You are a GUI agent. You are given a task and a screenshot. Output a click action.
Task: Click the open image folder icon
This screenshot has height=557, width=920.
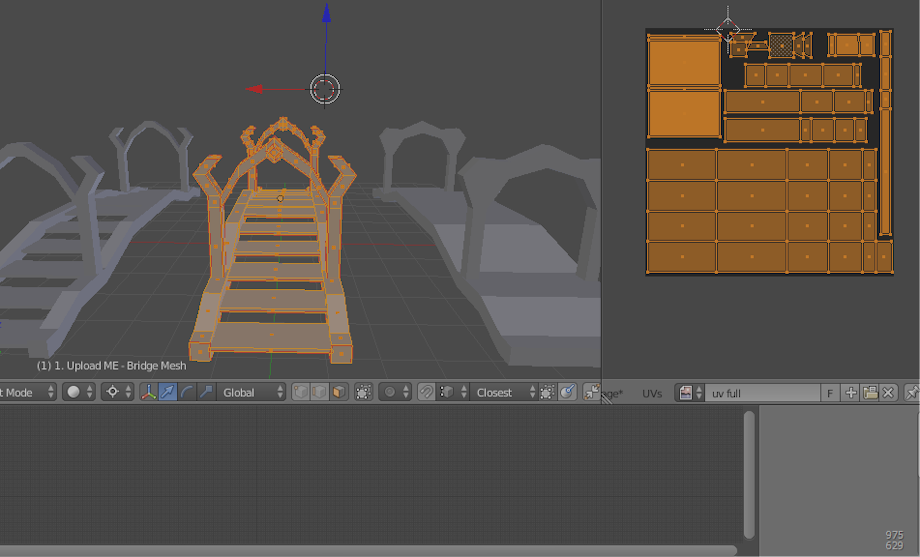coord(869,394)
